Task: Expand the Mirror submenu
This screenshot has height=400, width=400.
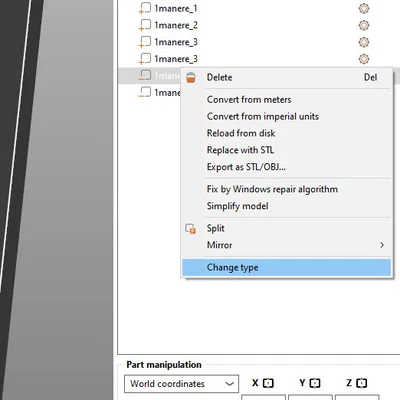Action: point(286,245)
